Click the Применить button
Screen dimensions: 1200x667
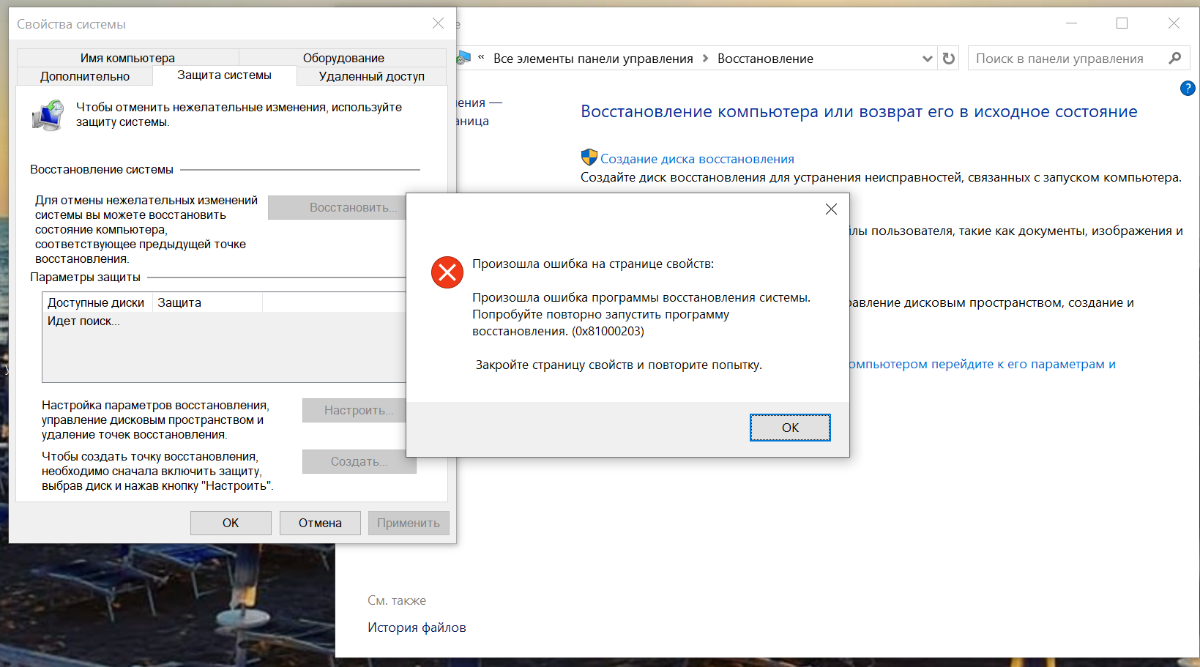pos(408,522)
